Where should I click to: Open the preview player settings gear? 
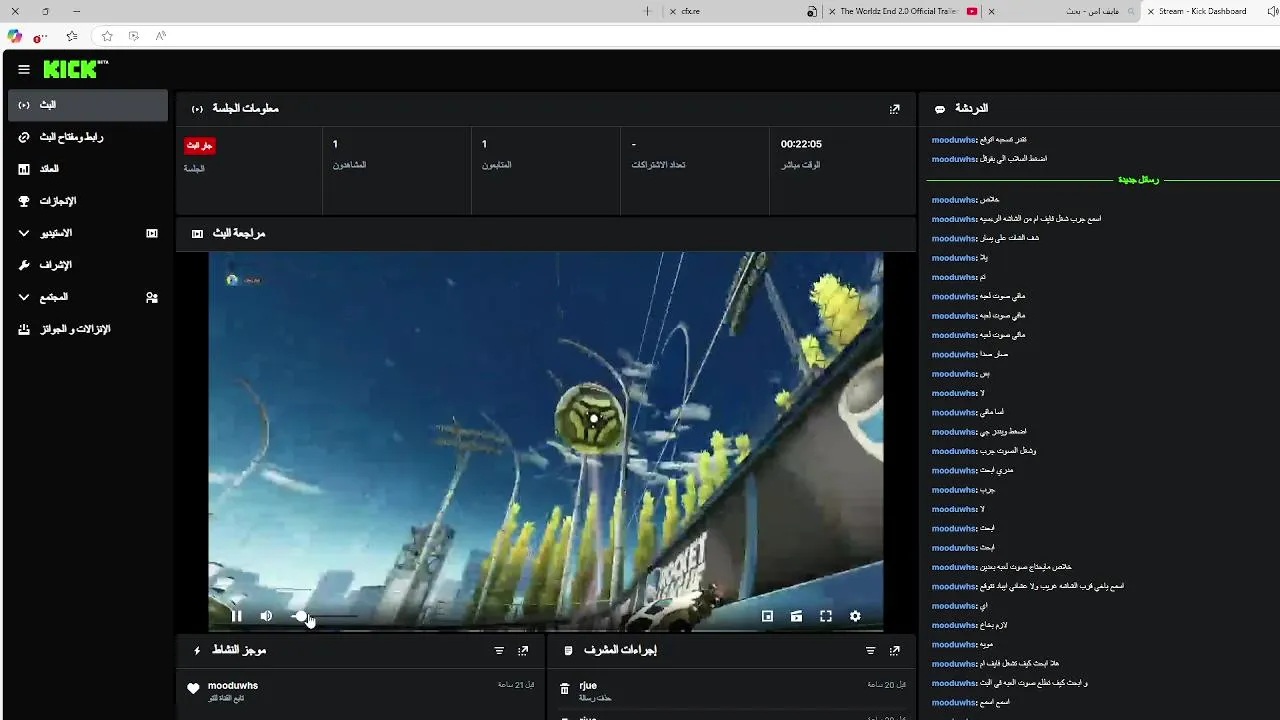click(855, 616)
